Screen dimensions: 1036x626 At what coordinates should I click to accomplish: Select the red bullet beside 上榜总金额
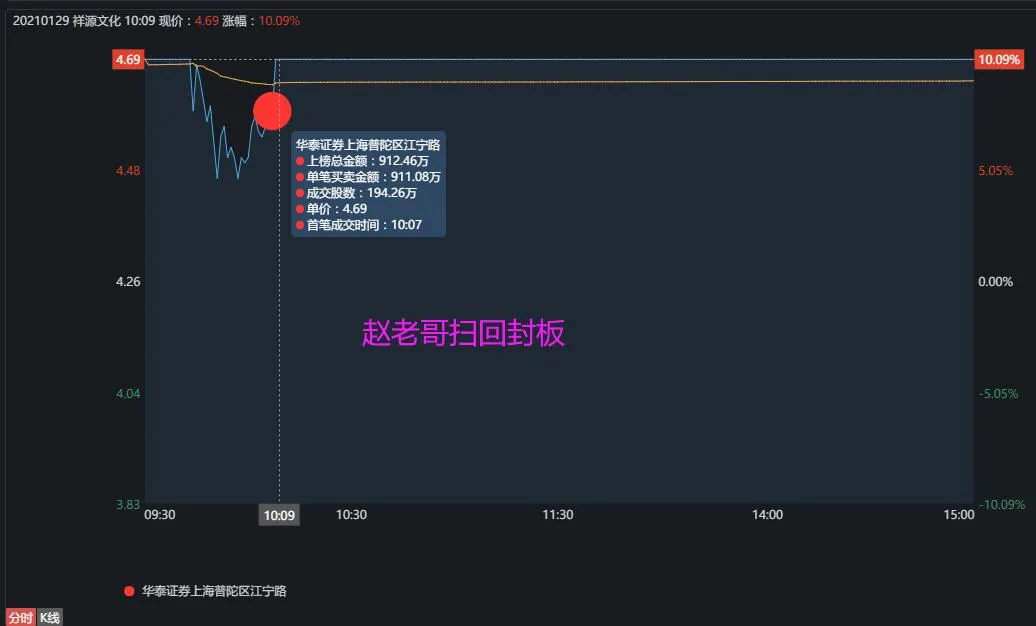tap(299, 161)
